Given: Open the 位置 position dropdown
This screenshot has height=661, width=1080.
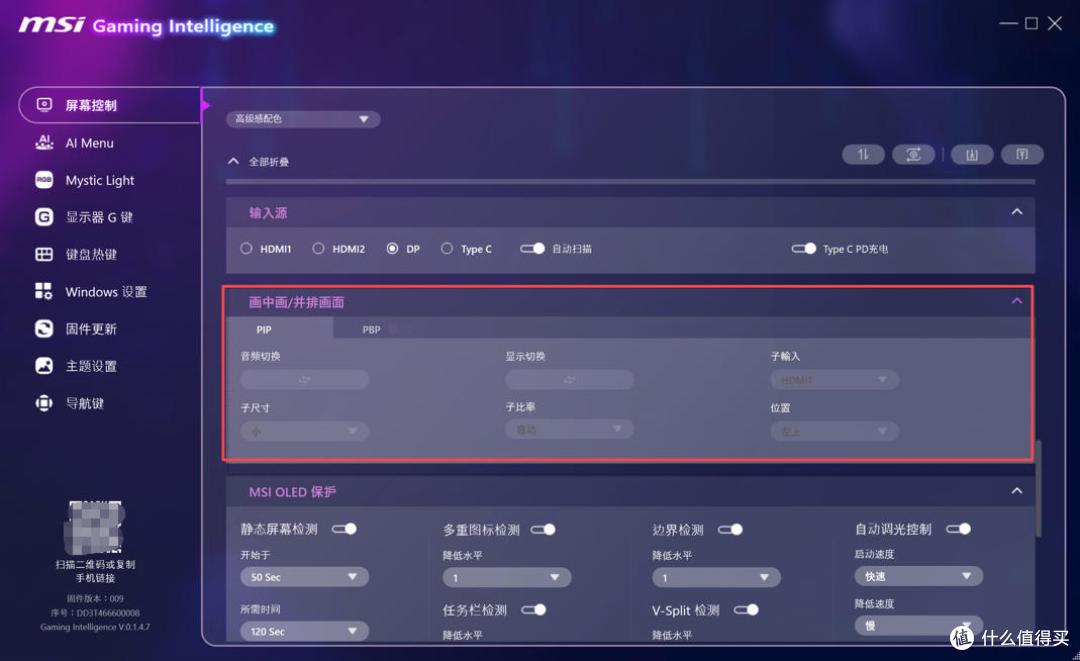Looking at the screenshot, I should (x=834, y=432).
